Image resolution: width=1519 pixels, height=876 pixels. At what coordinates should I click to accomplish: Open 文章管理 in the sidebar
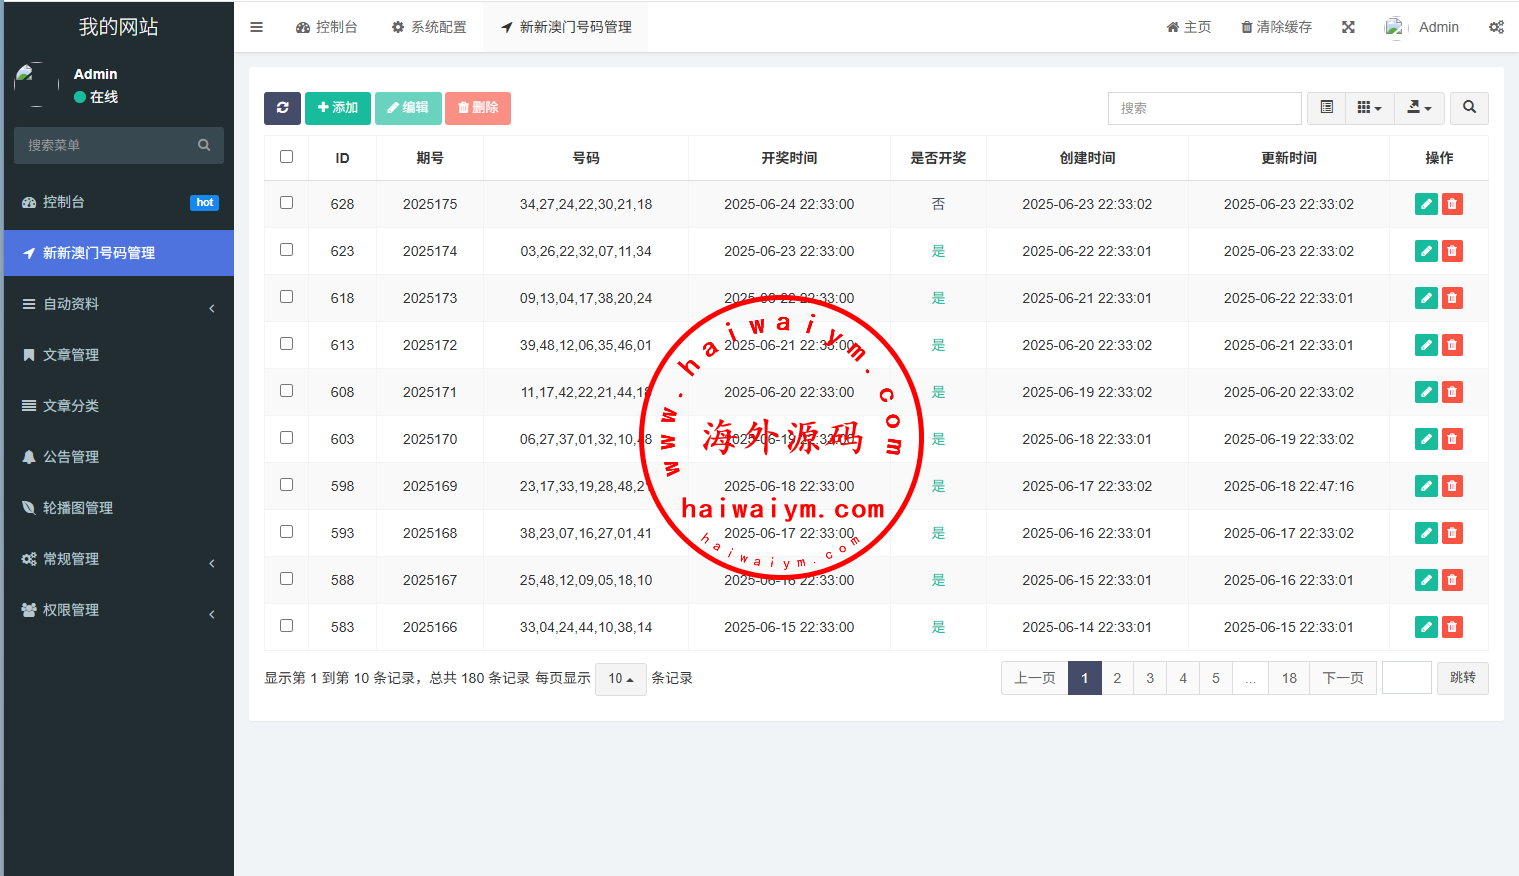tap(71, 355)
